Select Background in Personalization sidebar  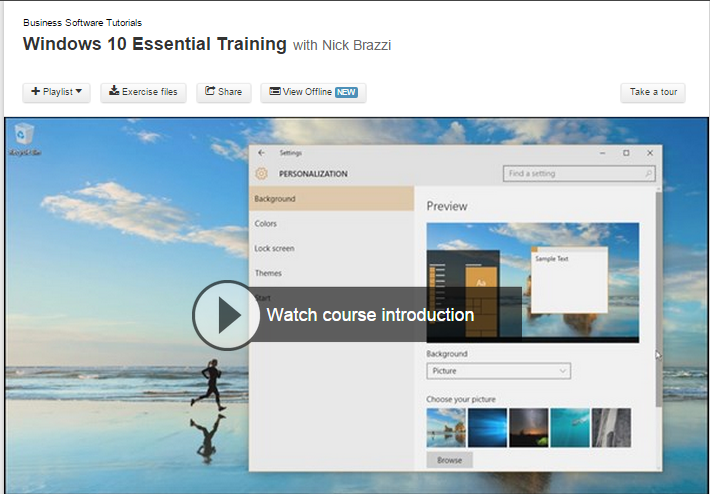point(331,199)
